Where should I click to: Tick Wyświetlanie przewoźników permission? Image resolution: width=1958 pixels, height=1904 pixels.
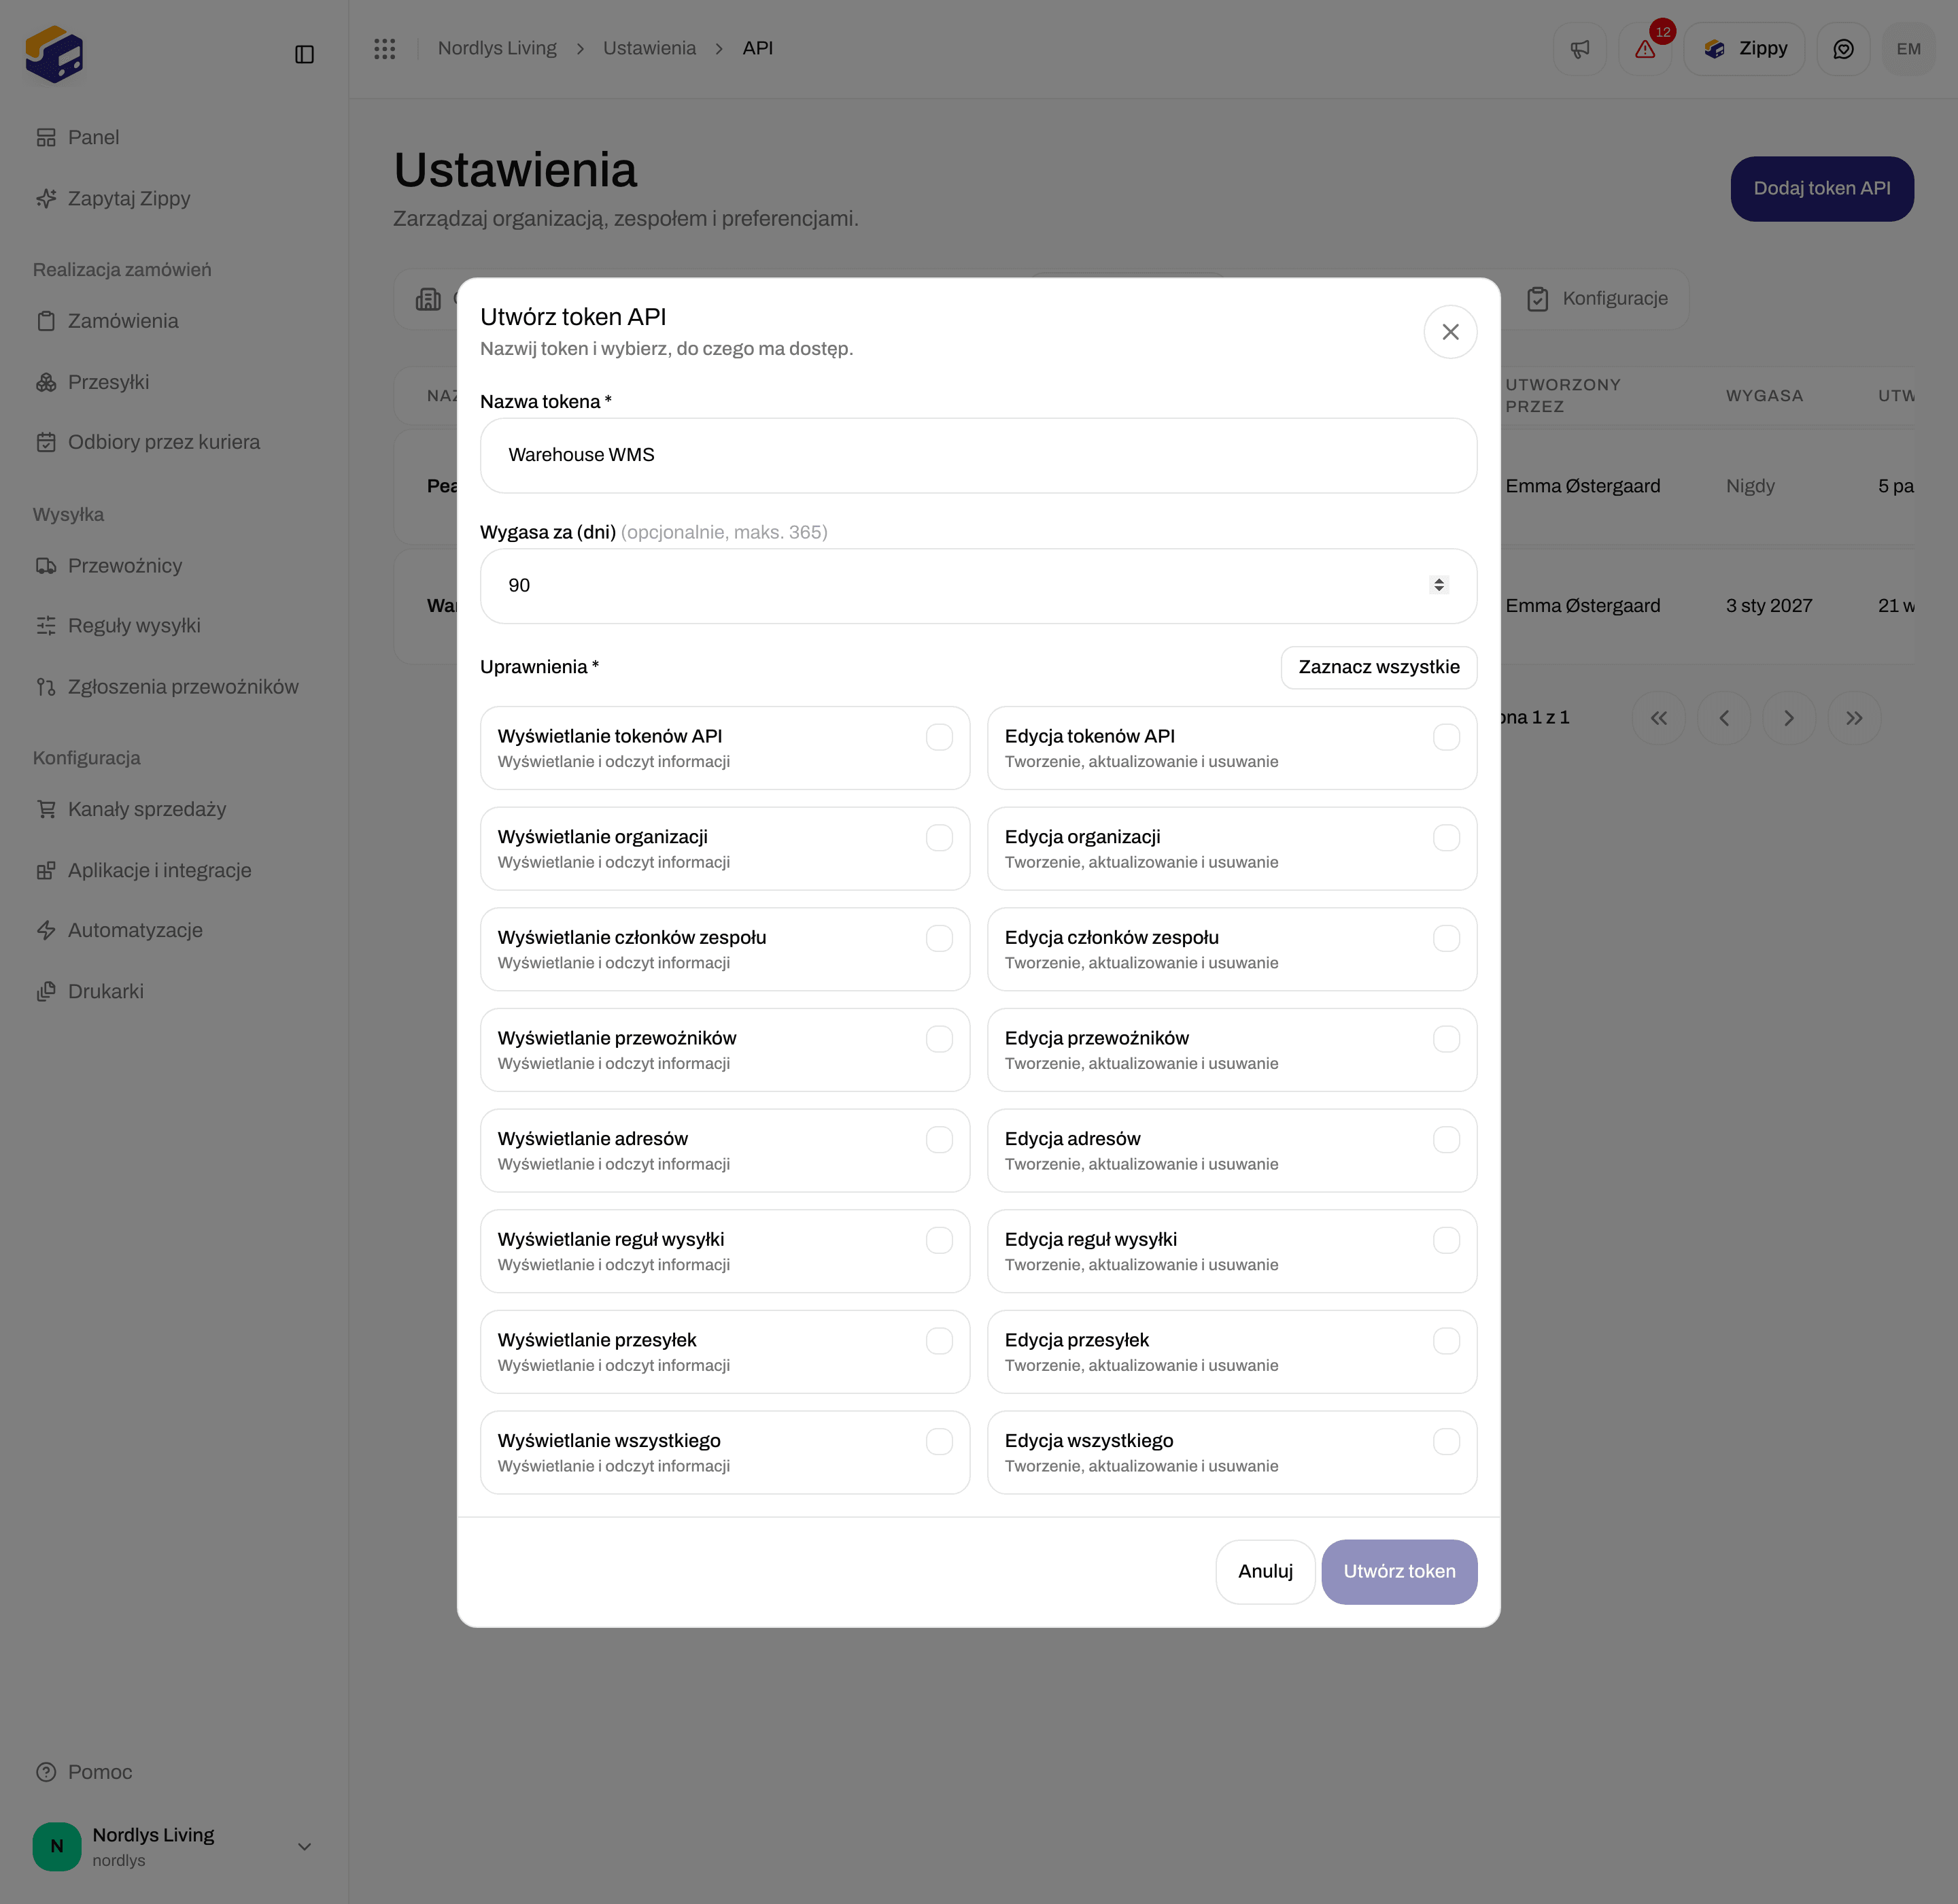[x=939, y=1039]
